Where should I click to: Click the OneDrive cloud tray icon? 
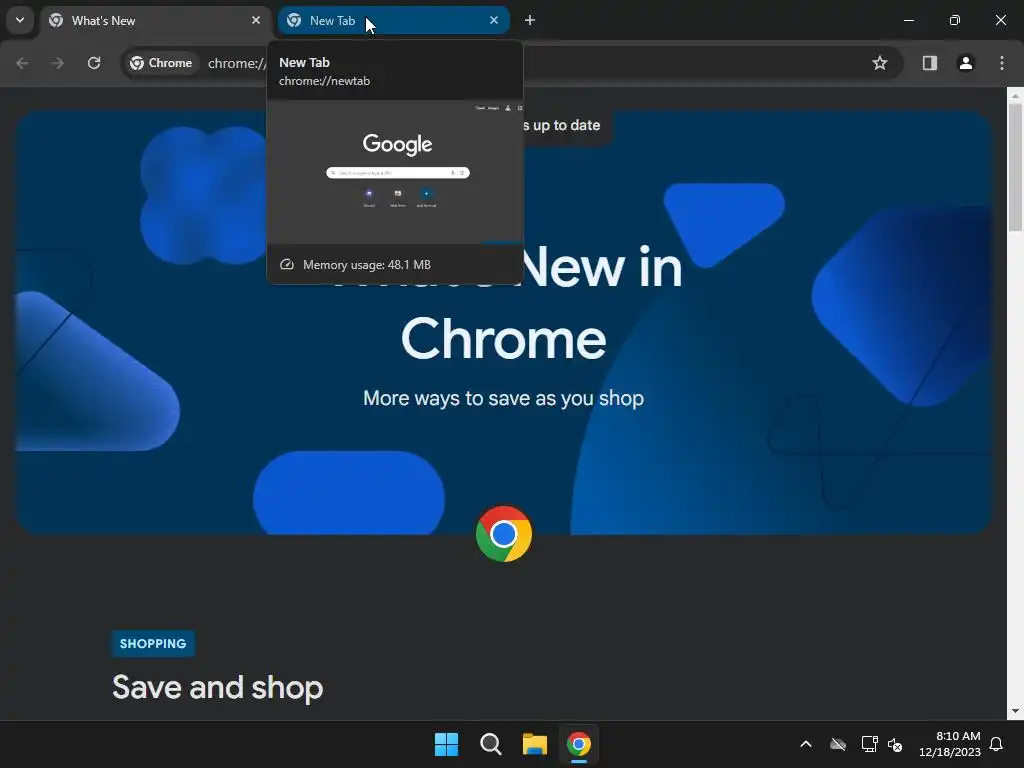(x=838, y=744)
